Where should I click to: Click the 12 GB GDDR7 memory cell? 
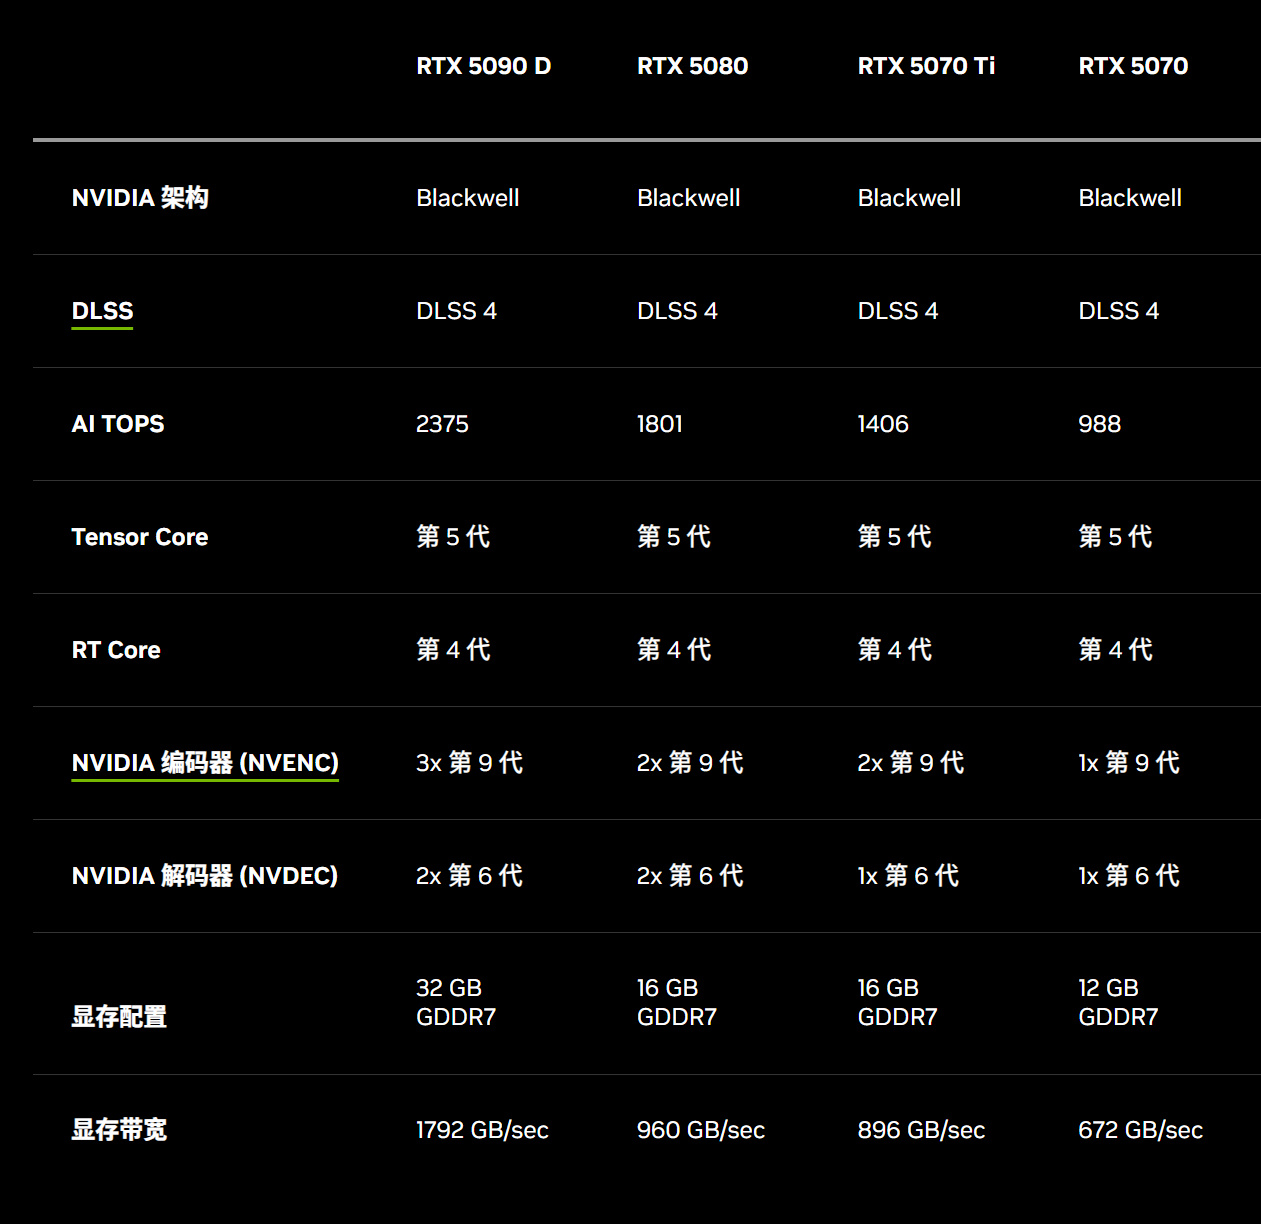1118,1003
